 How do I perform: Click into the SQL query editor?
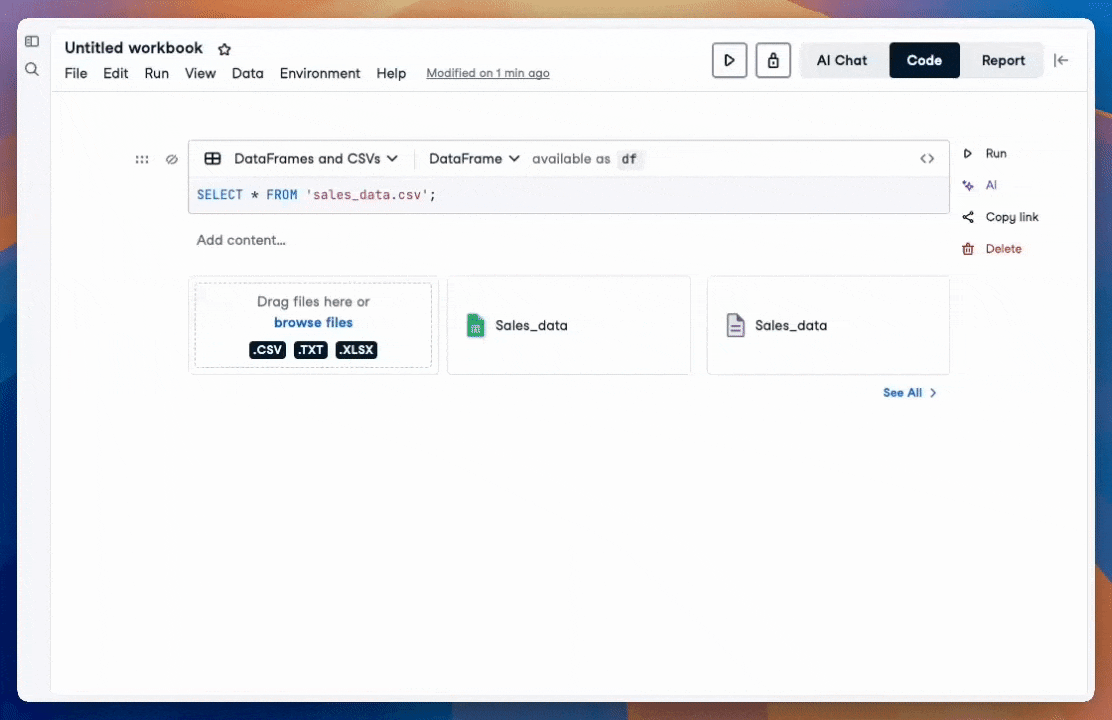569,195
